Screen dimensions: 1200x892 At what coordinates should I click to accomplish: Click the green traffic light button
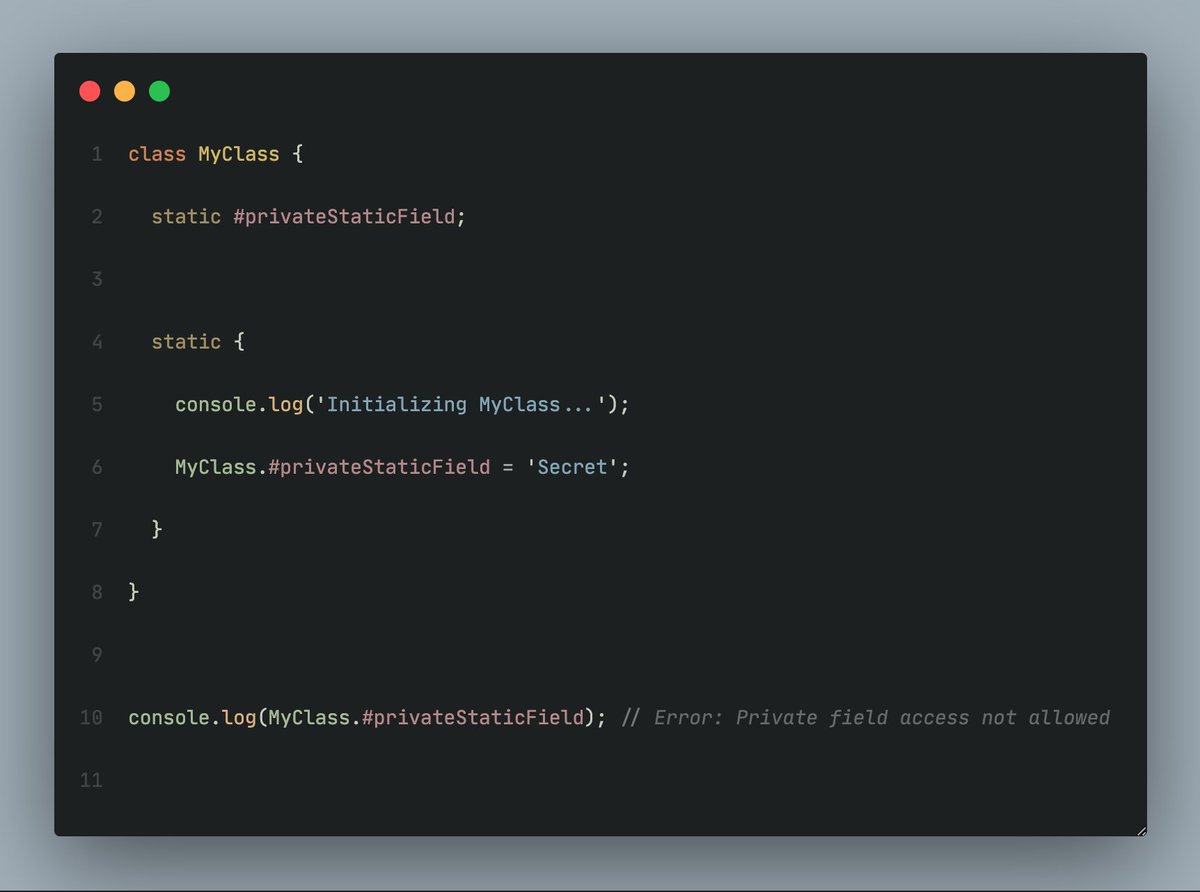point(158,90)
